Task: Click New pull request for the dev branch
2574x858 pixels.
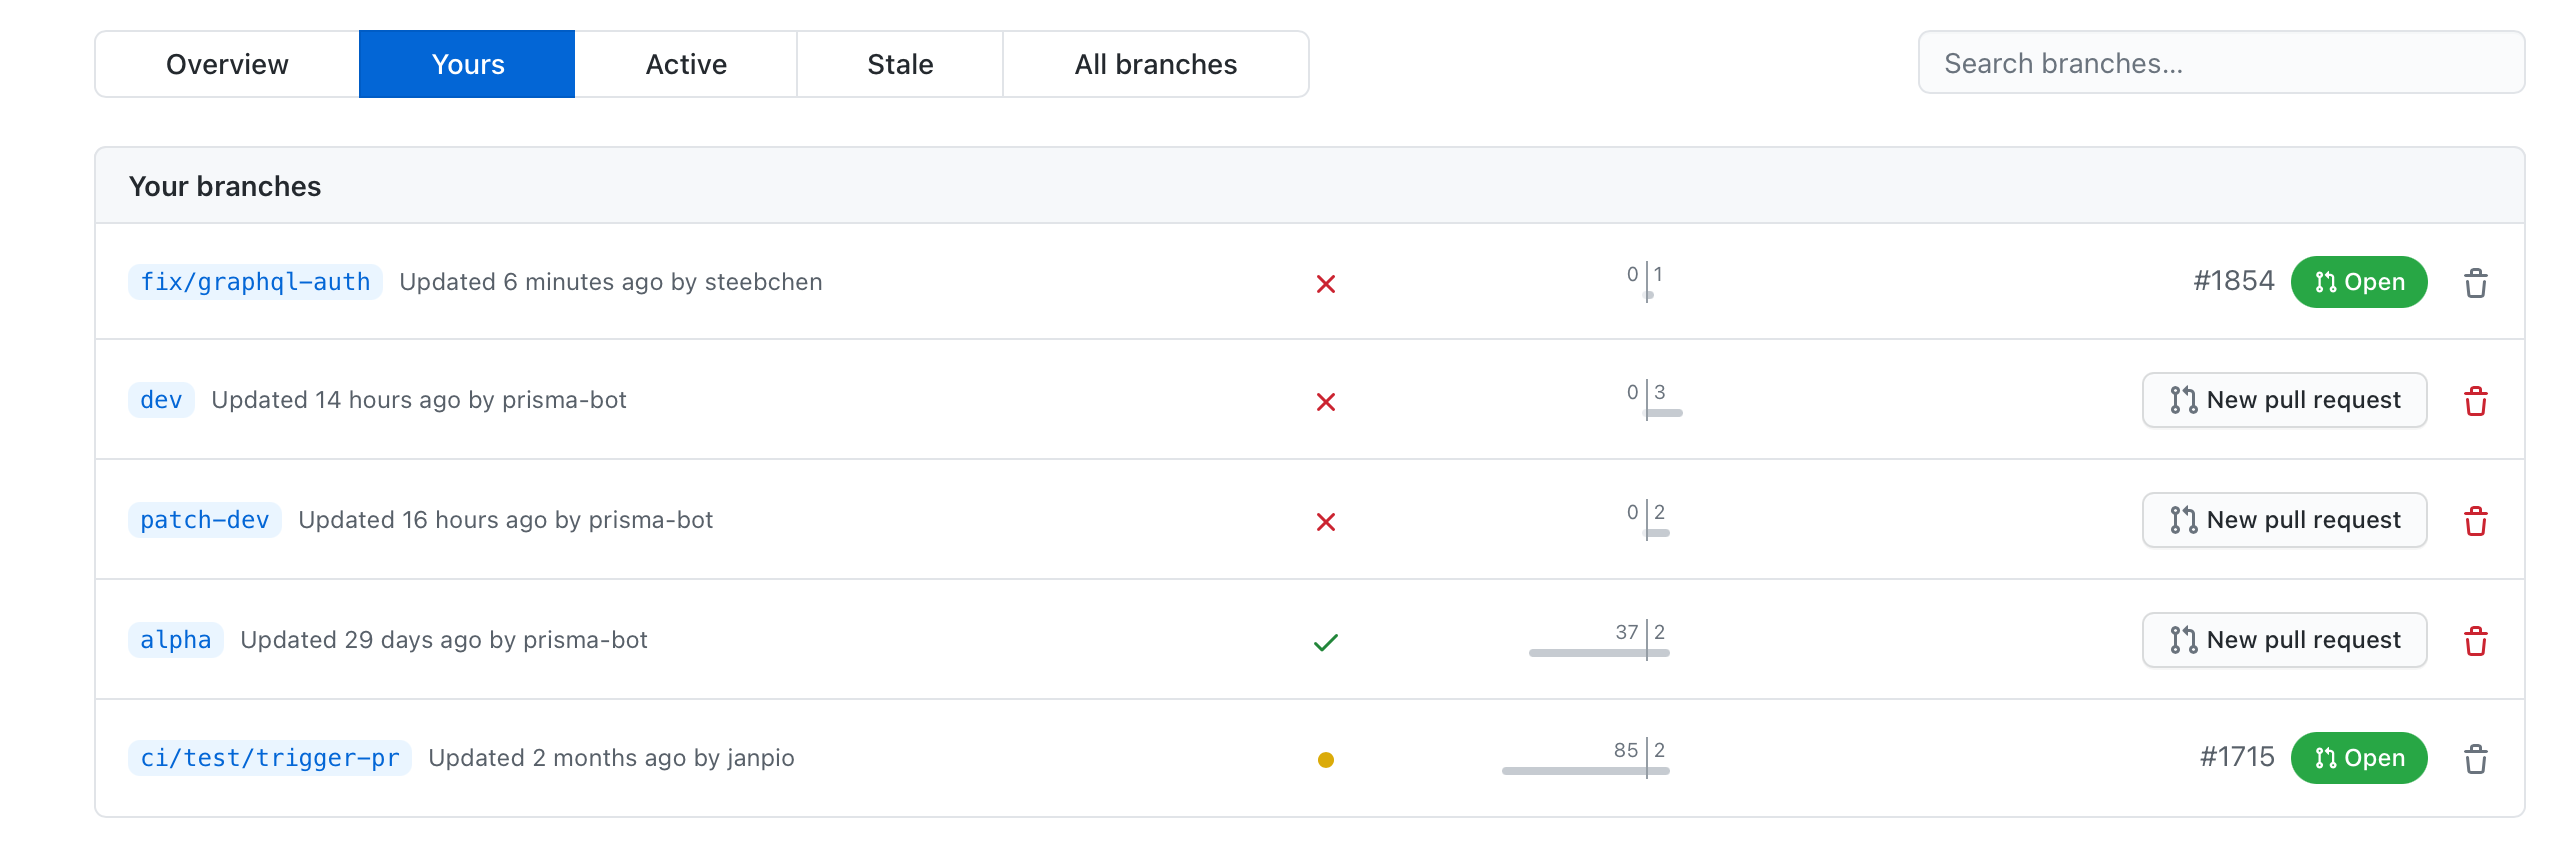Action: [2284, 400]
